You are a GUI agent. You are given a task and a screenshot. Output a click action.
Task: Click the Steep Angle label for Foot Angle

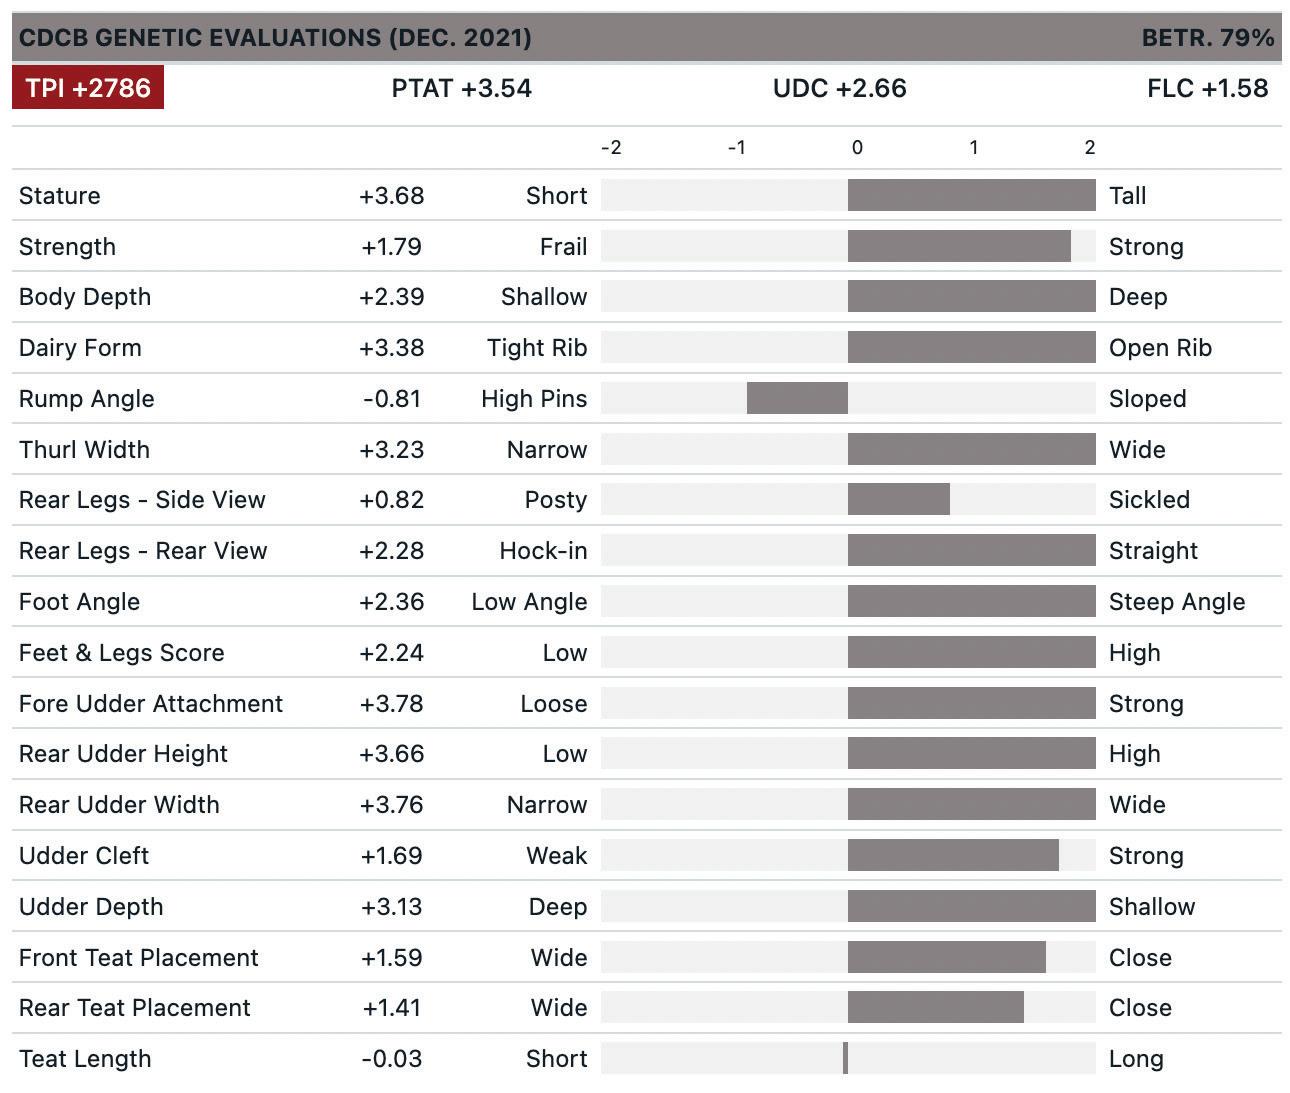[1176, 602]
